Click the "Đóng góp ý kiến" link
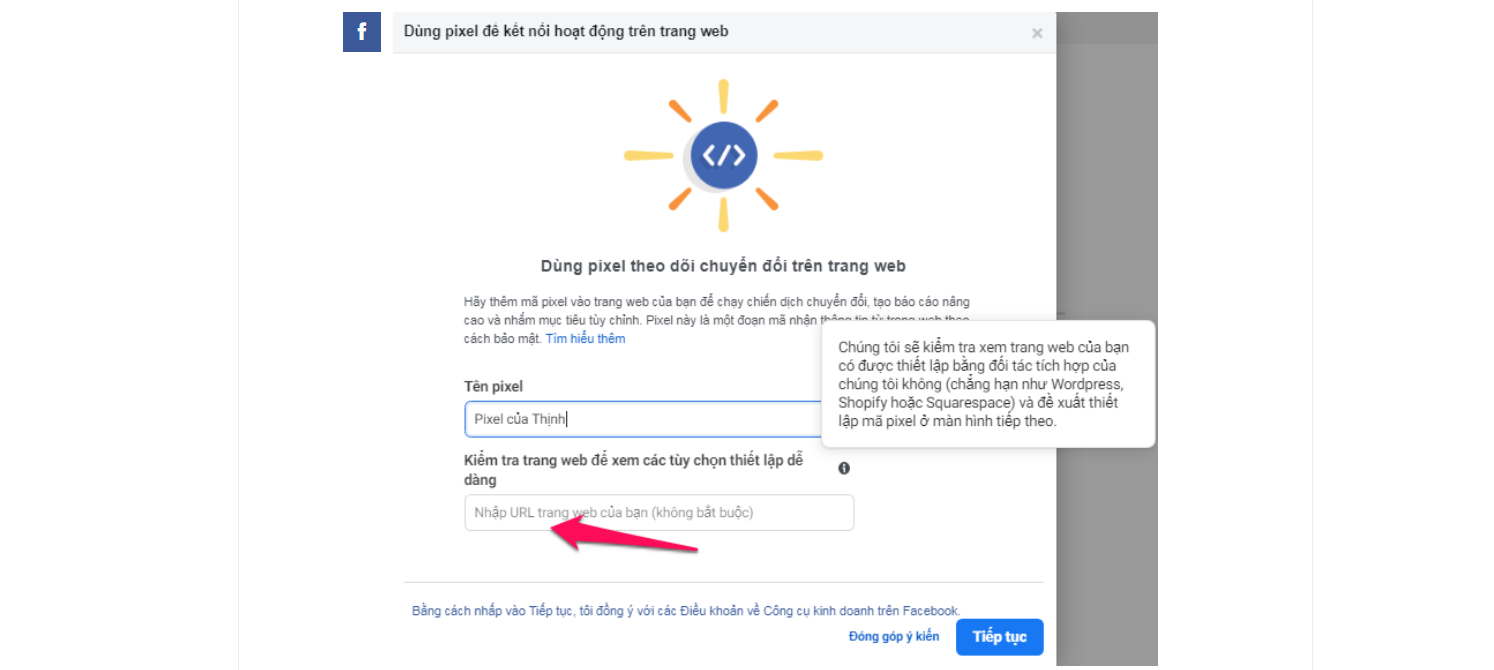 point(894,637)
